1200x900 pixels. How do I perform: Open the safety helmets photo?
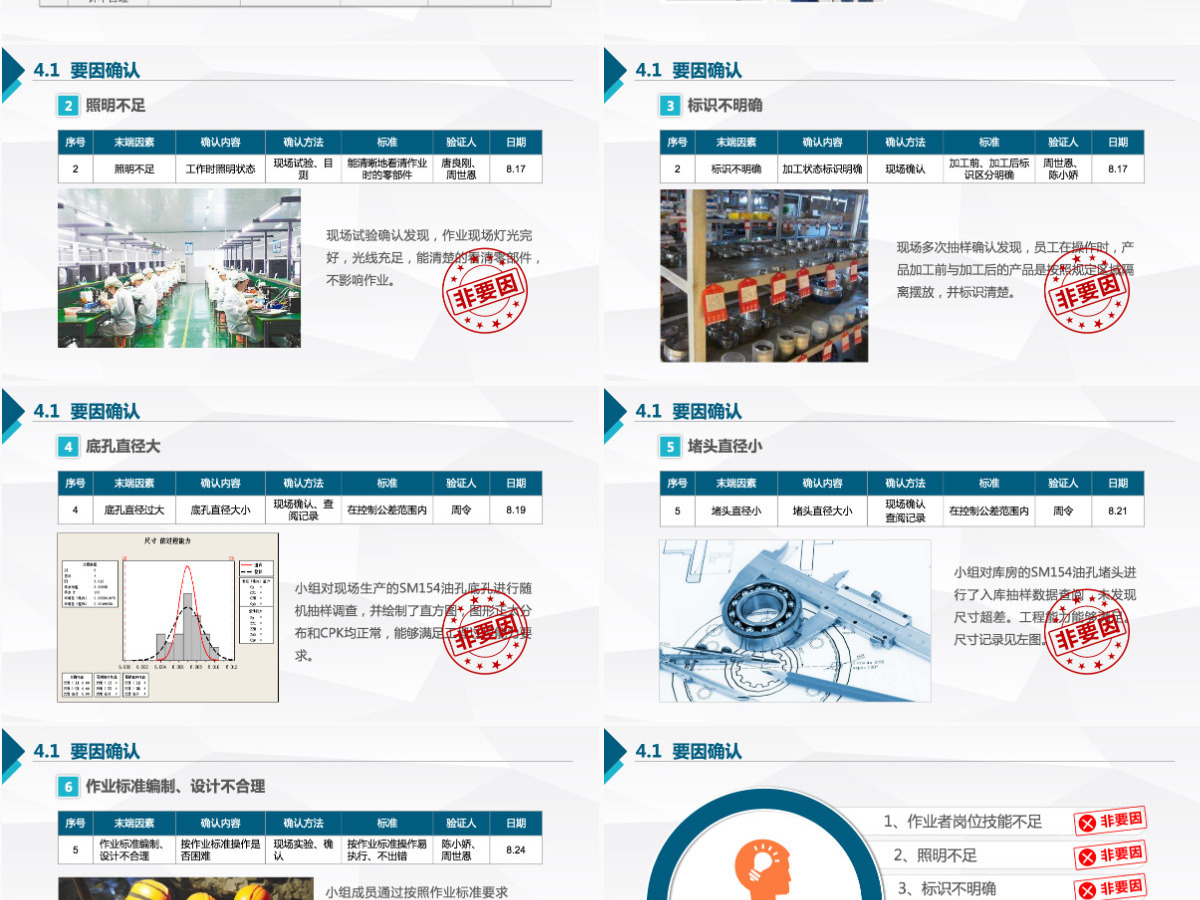point(186,888)
